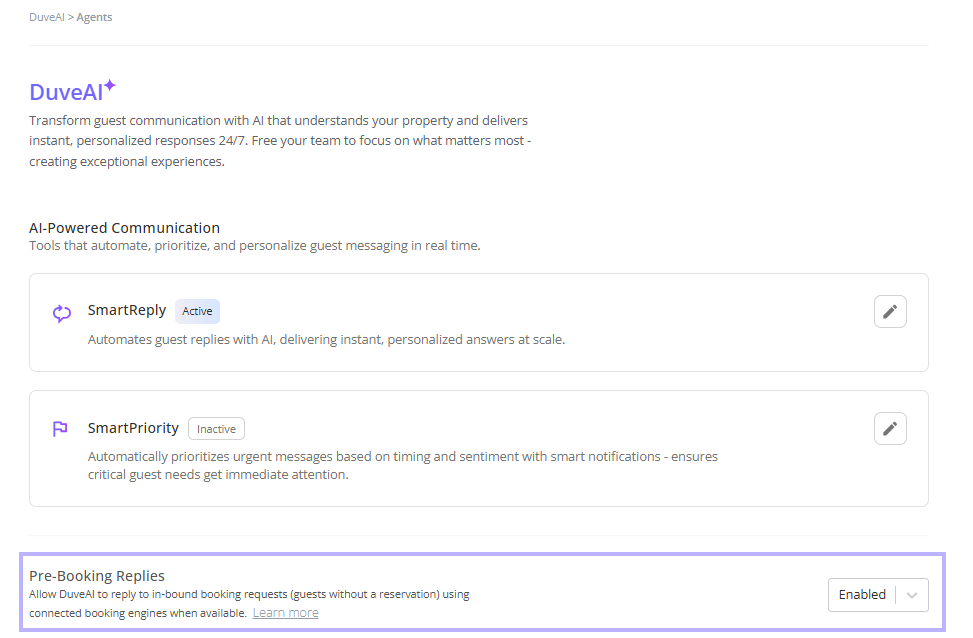Select the SmartReply card title

pos(127,310)
